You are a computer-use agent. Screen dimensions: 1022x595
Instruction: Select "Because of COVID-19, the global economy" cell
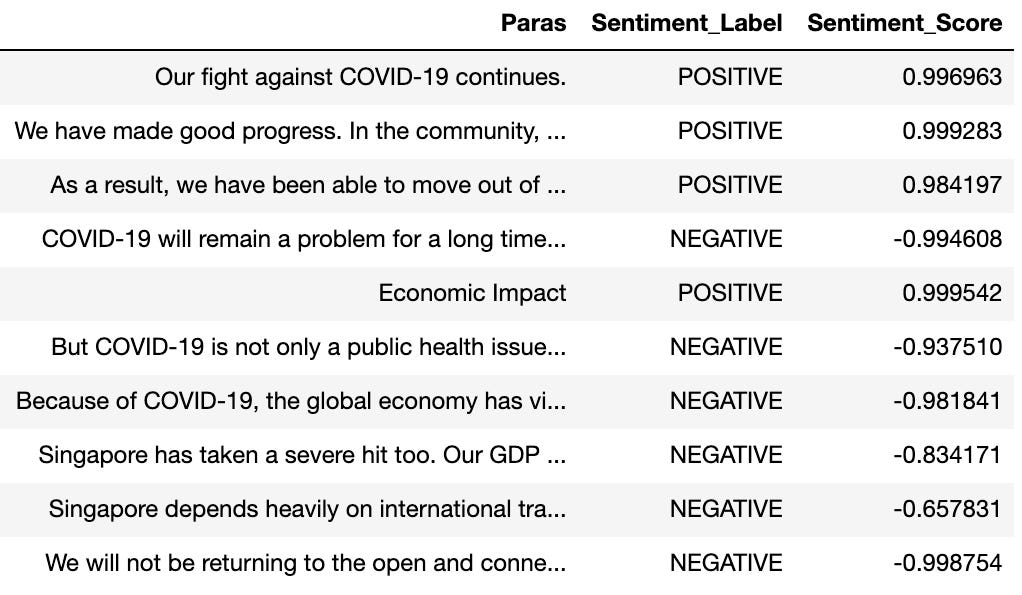coord(291,401)
